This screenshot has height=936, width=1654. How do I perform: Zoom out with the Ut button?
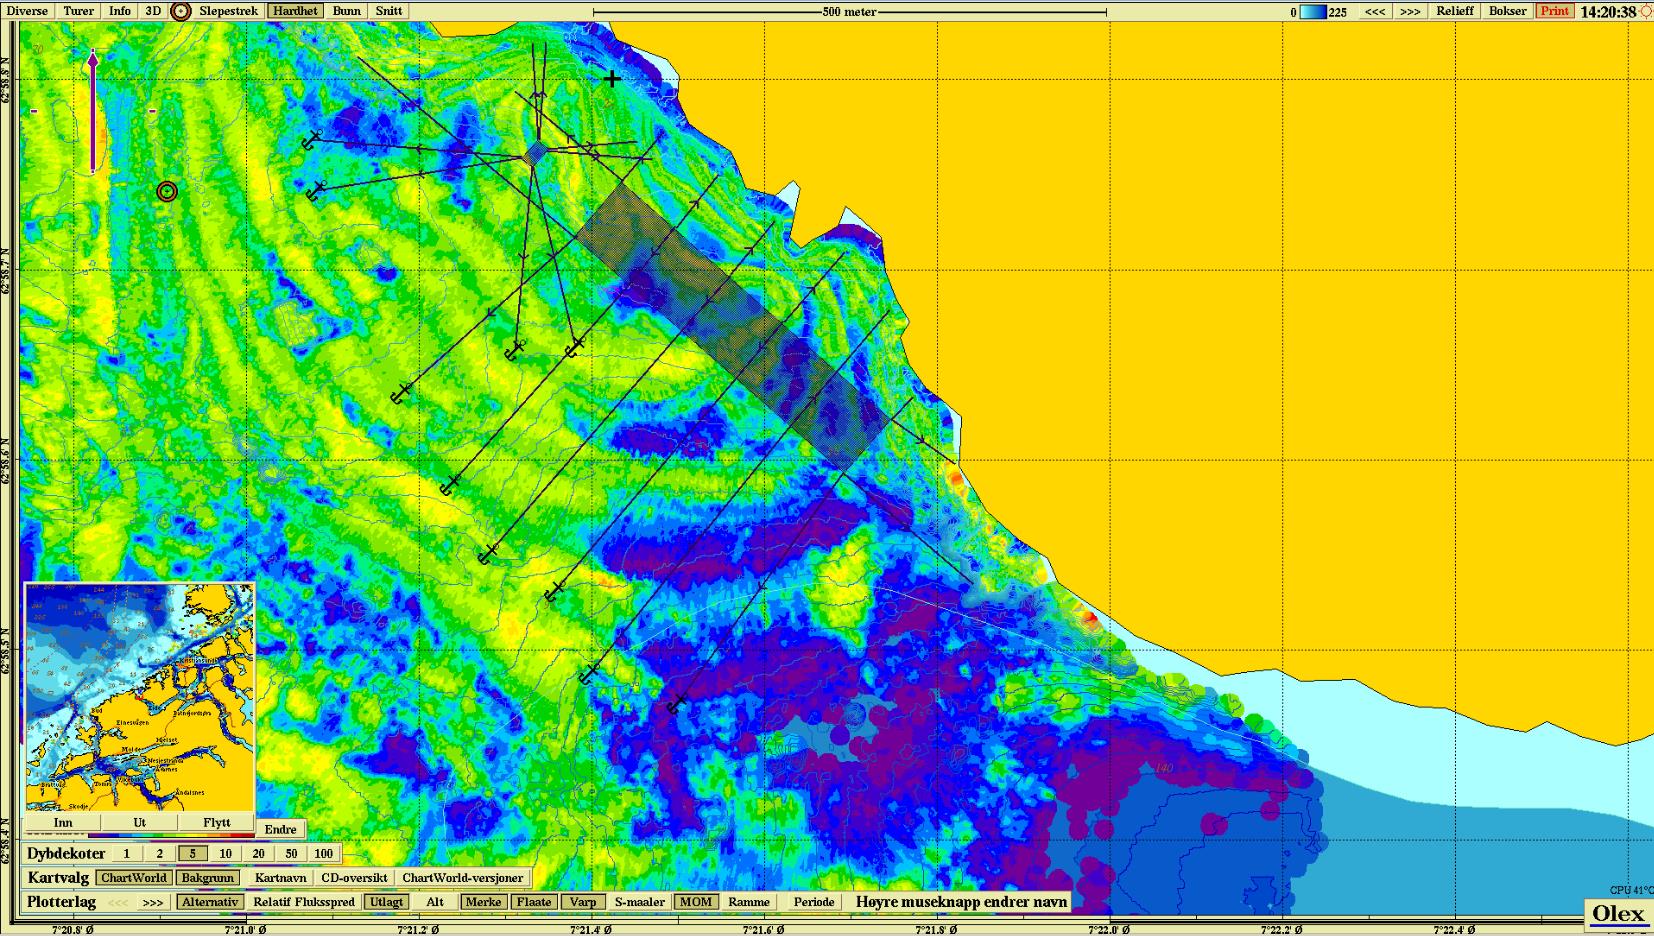pyautogui.click(x=139, y=822)
